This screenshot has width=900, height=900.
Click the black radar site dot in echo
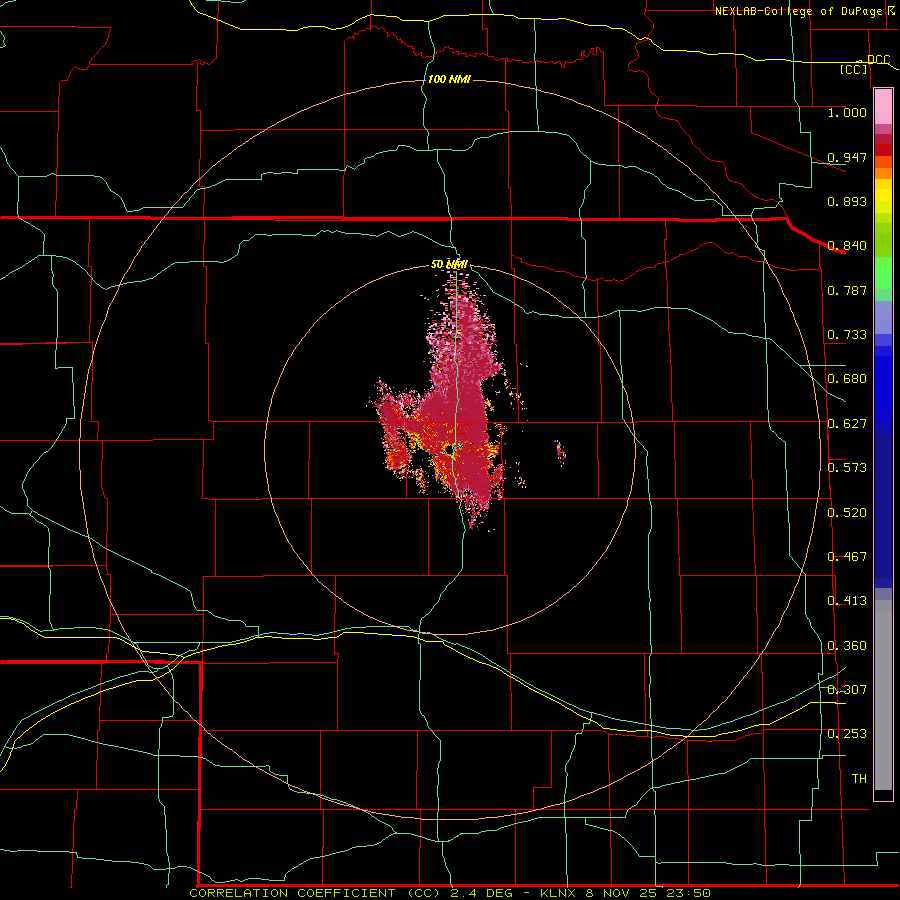[451, 451]
